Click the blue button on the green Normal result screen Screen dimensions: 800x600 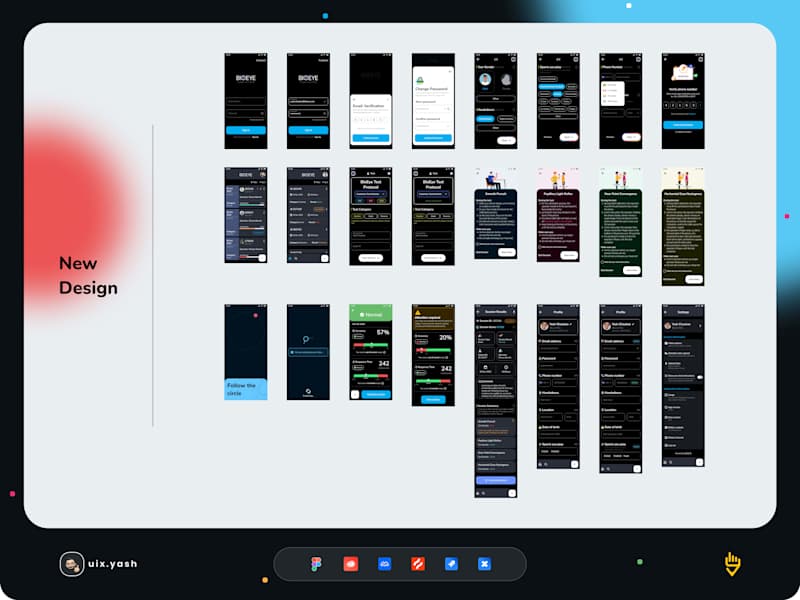[376, 394]
